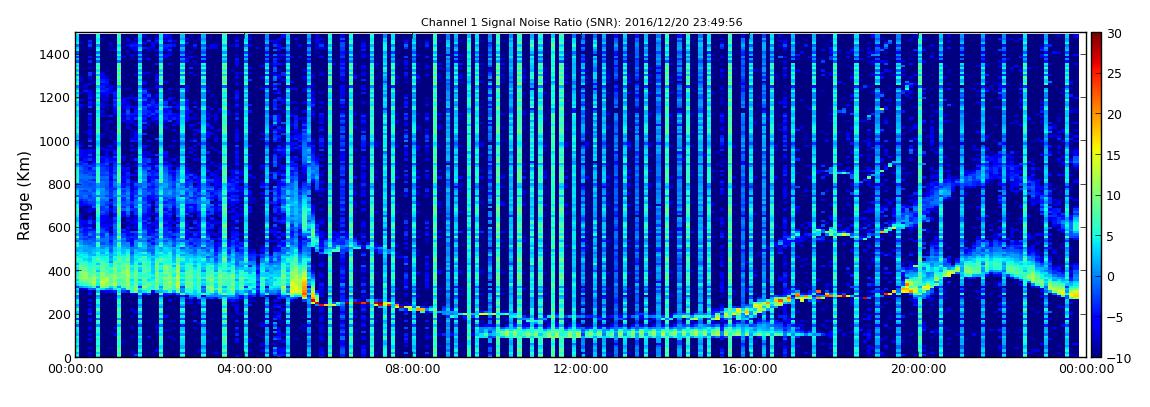Click the 600 range tick label

coord(59,227)
